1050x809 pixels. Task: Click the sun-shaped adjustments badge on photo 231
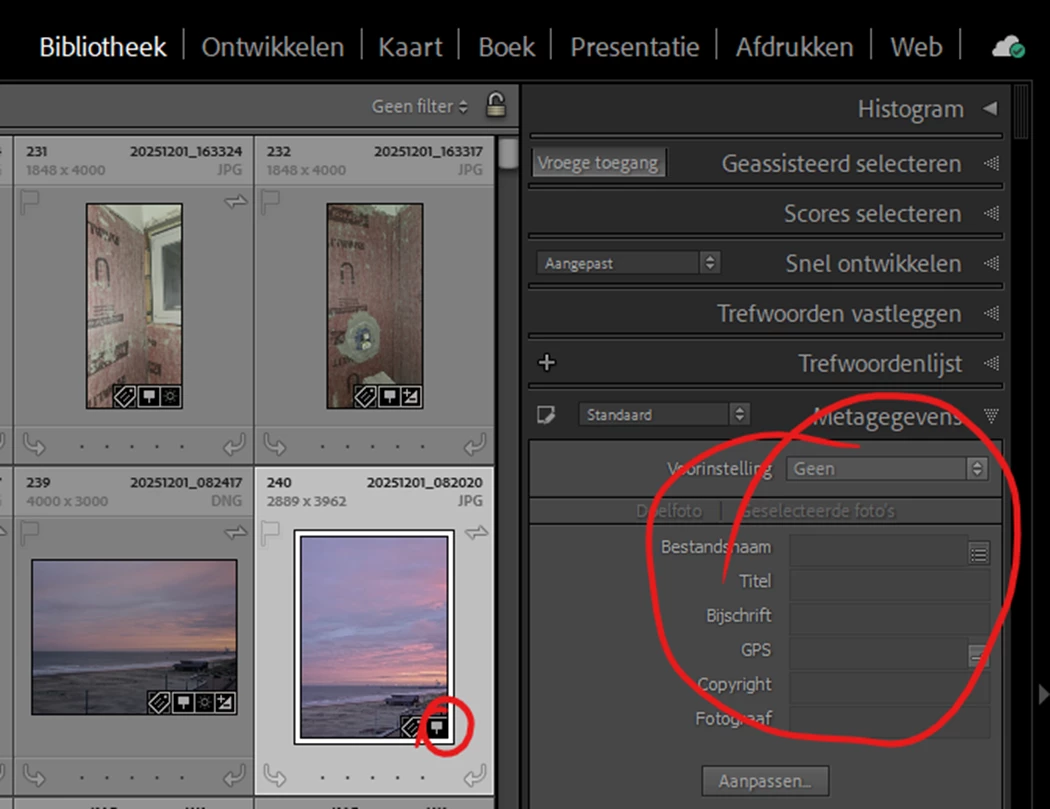(x=170, y=396)
